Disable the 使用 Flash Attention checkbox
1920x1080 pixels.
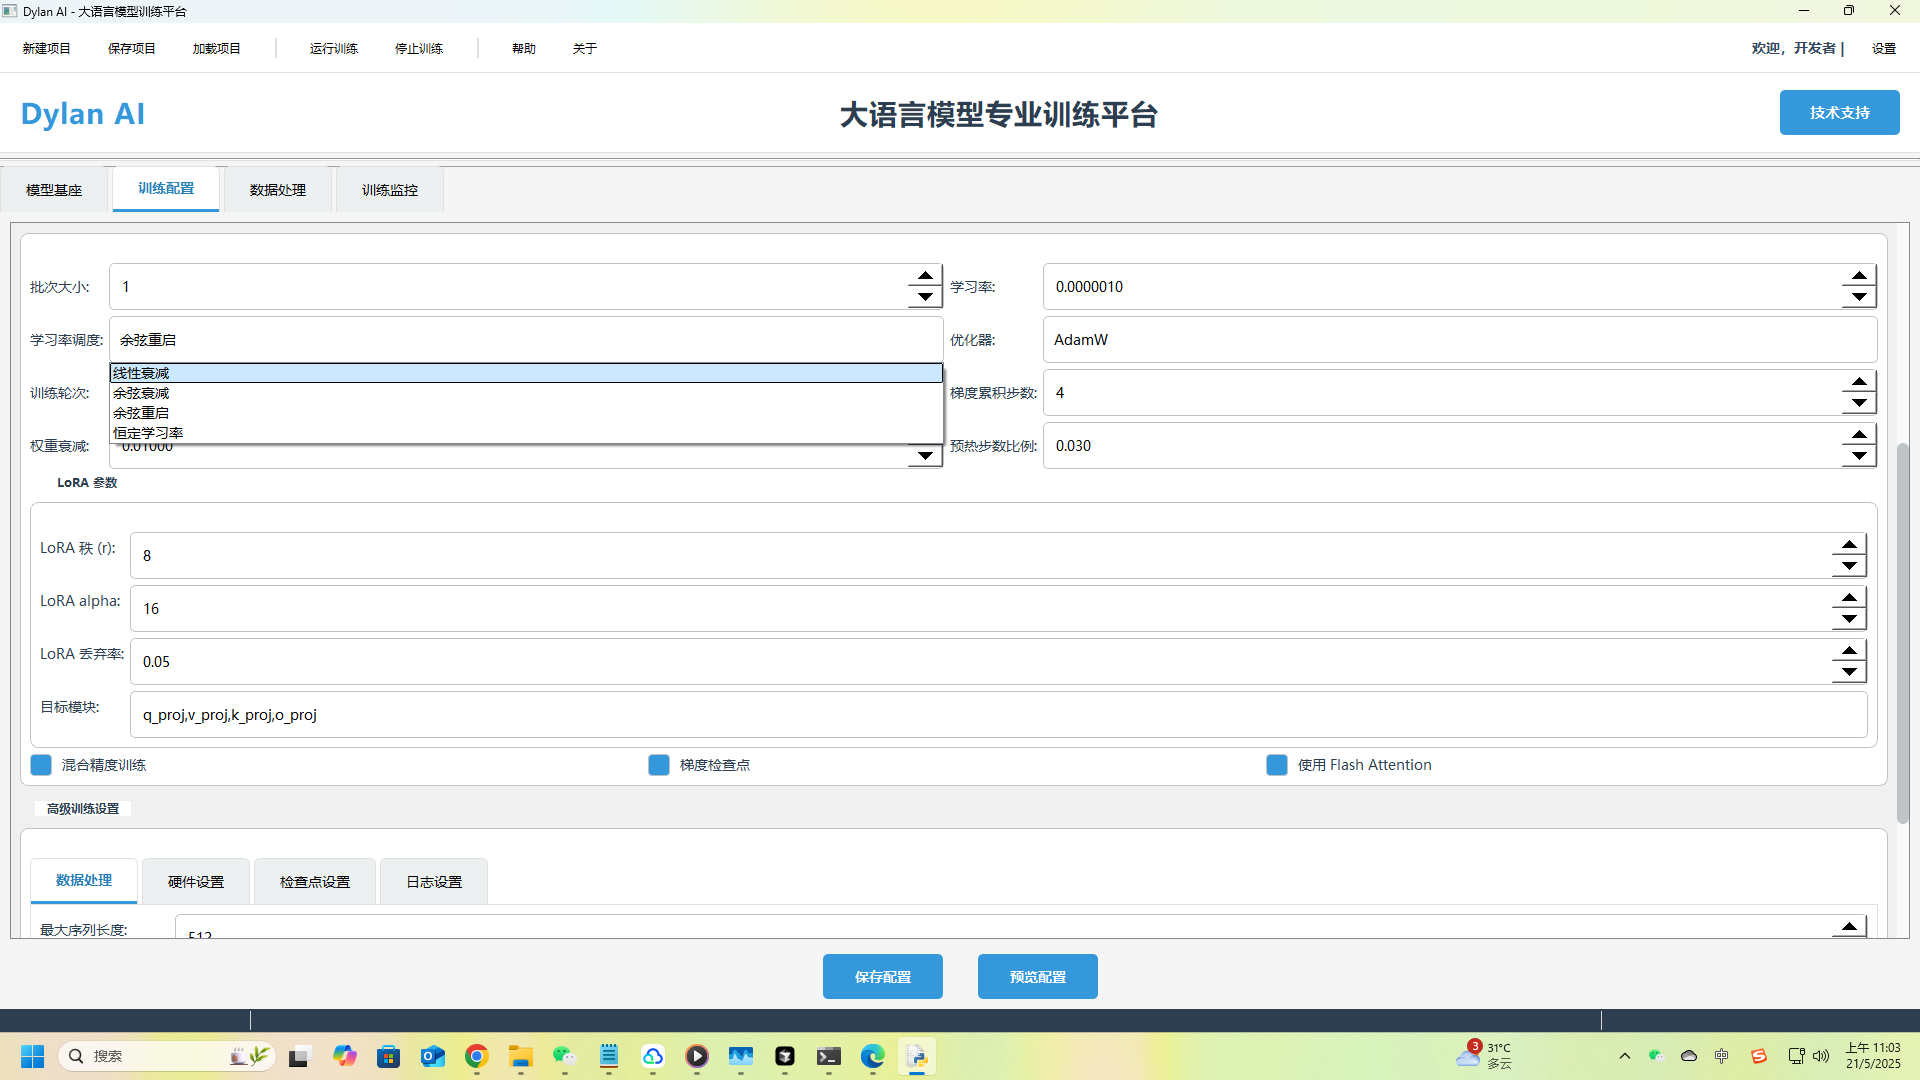point(1277,765)
